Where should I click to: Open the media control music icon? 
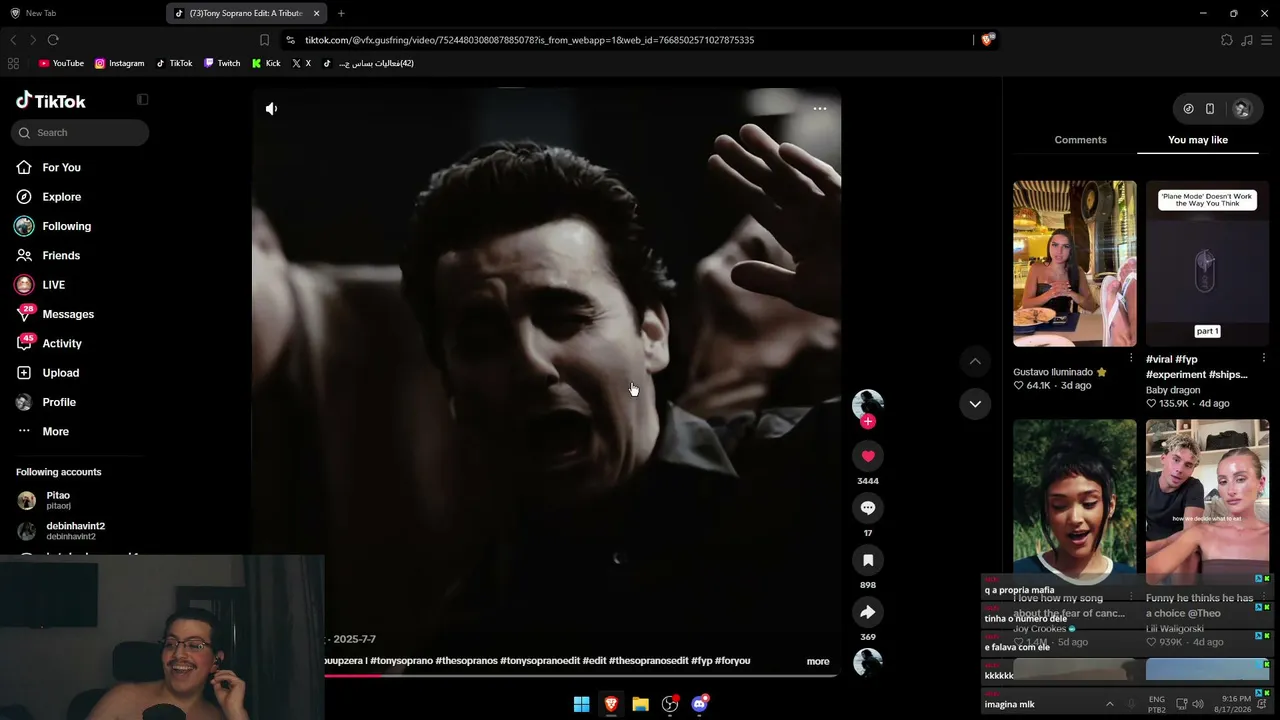tap(1247, 40)
